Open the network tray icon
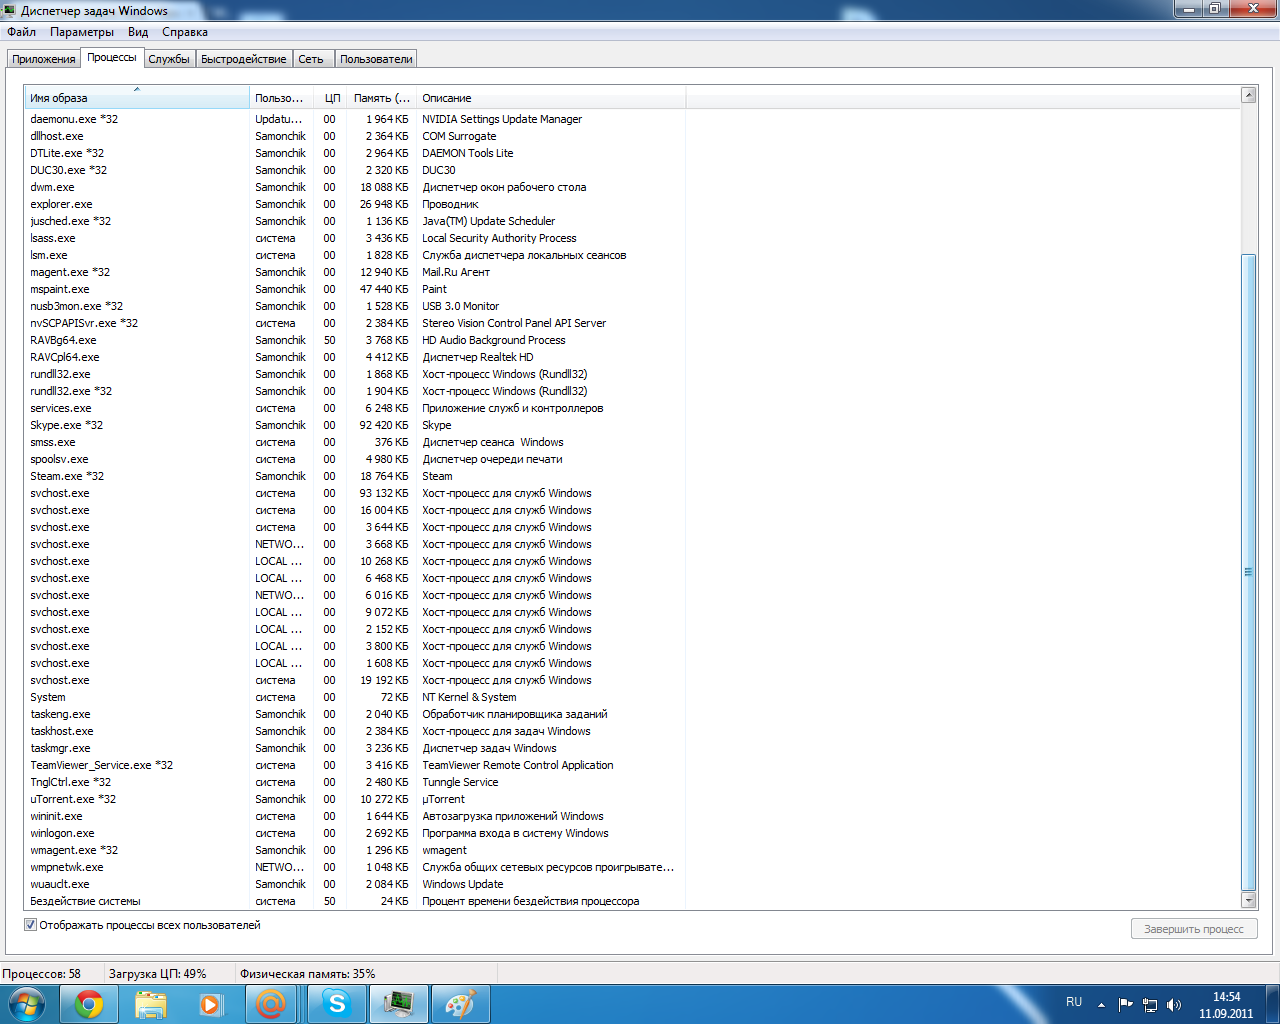1280x1024 pixels. (1150, 1004)
